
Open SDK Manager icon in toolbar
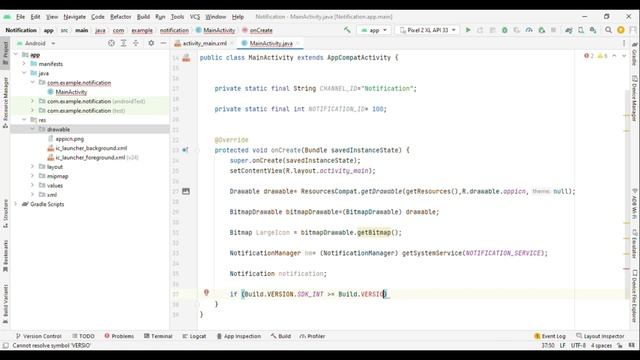click(x=593, y=30)
